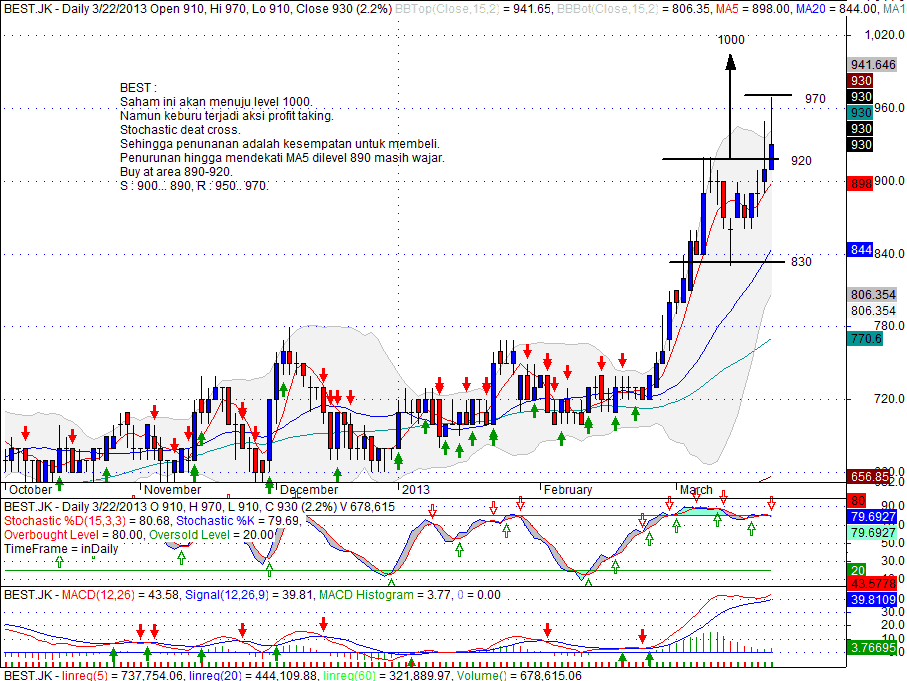Click the 'S : 900... 890, R : 950.. 970.' line
907x681 pixels.
[x=194, y=186]
